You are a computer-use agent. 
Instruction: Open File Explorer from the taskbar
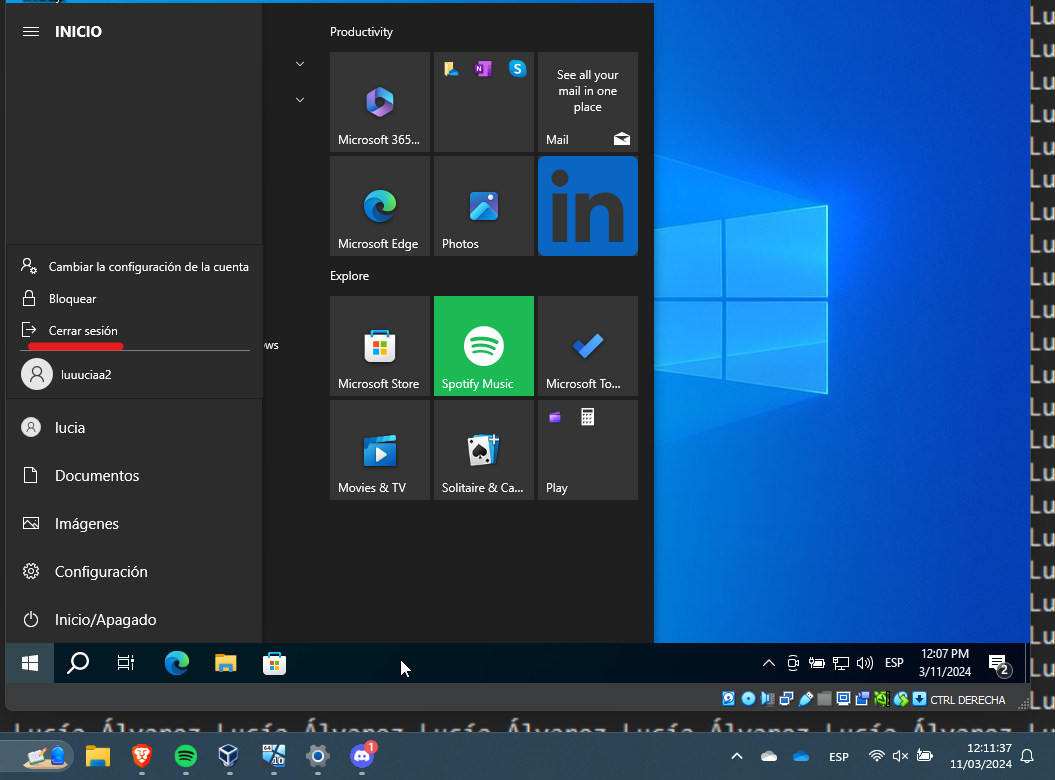coord(225,662)
